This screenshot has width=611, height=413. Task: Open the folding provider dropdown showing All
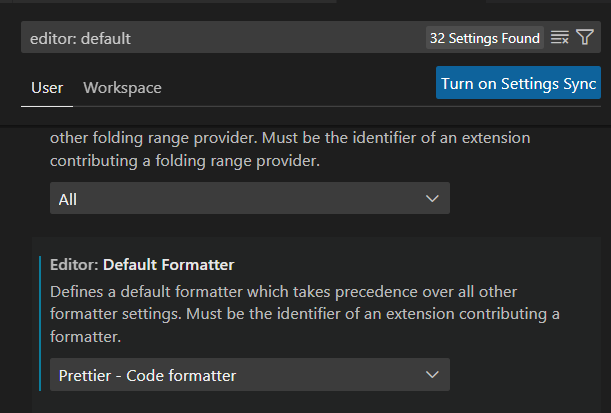[x=250, y=198]
